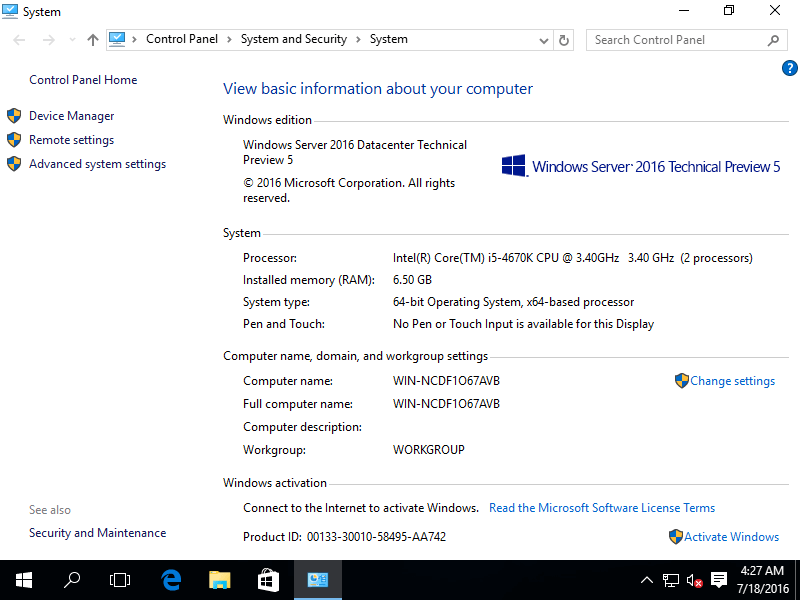800x600 pixels.
Task: Refresh the address bar location
Action: pyautogui.click(x=564, y=40)
